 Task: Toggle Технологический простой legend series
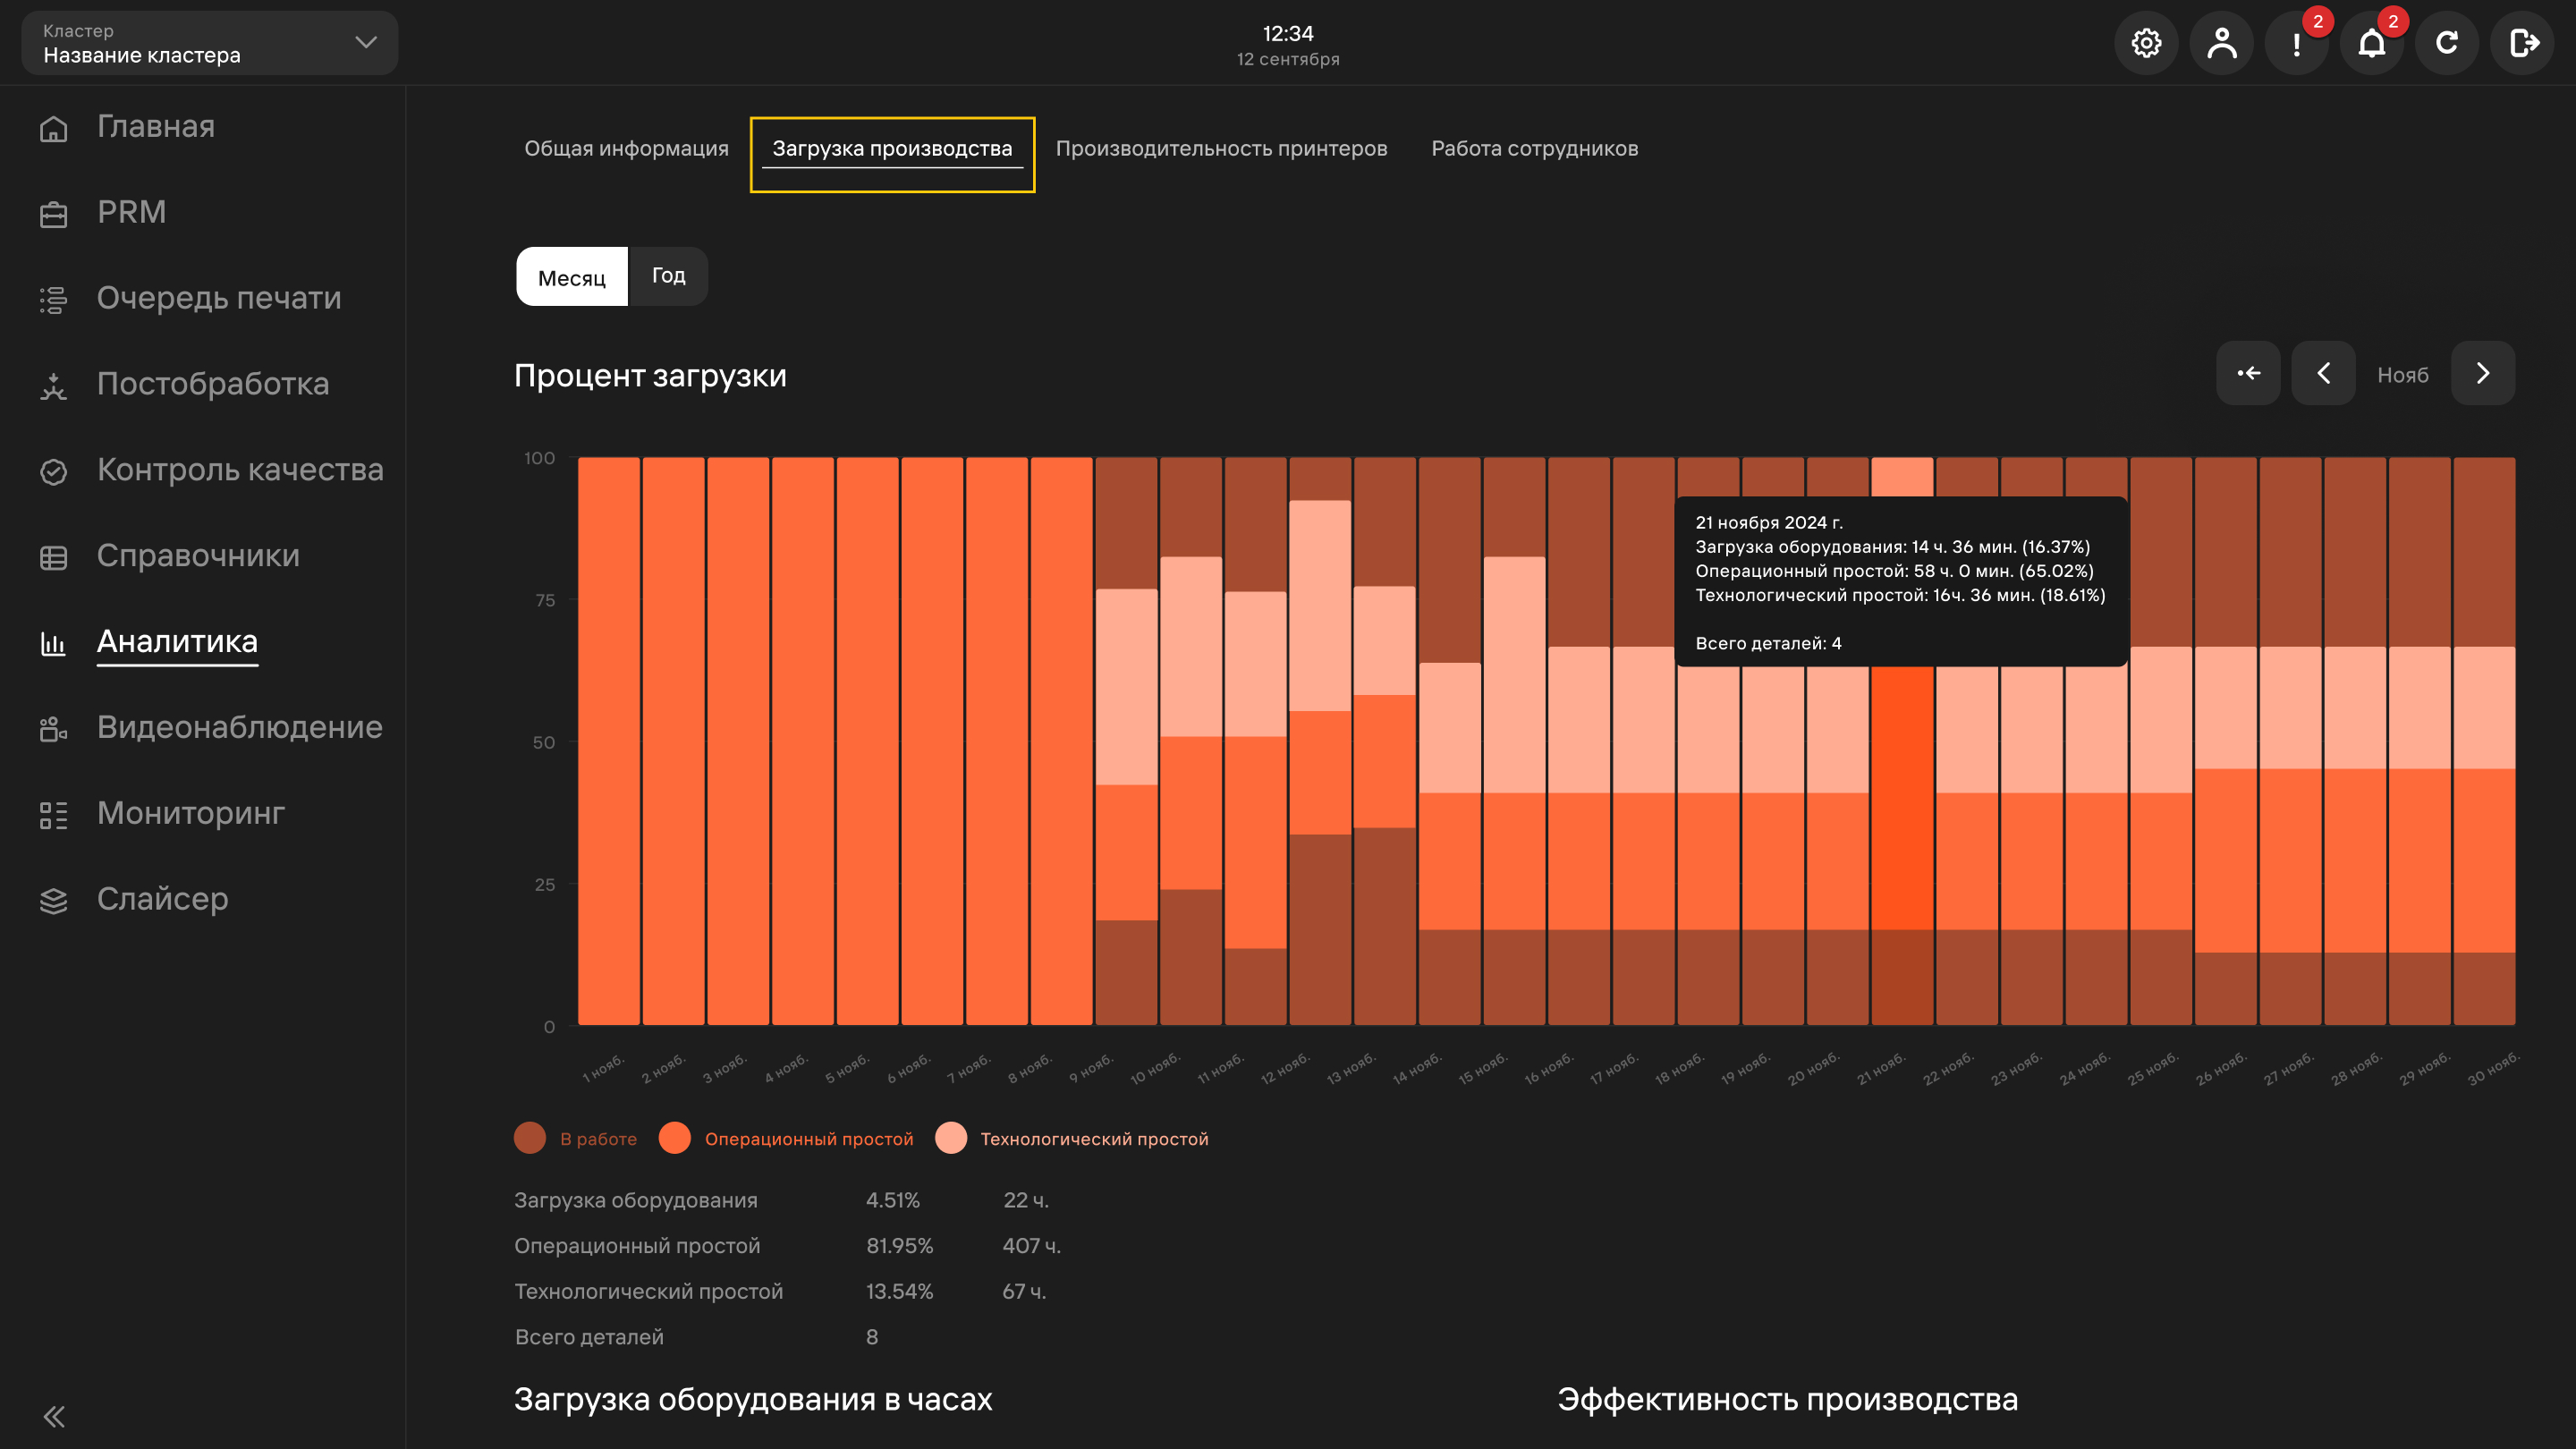(1071, 1138)
